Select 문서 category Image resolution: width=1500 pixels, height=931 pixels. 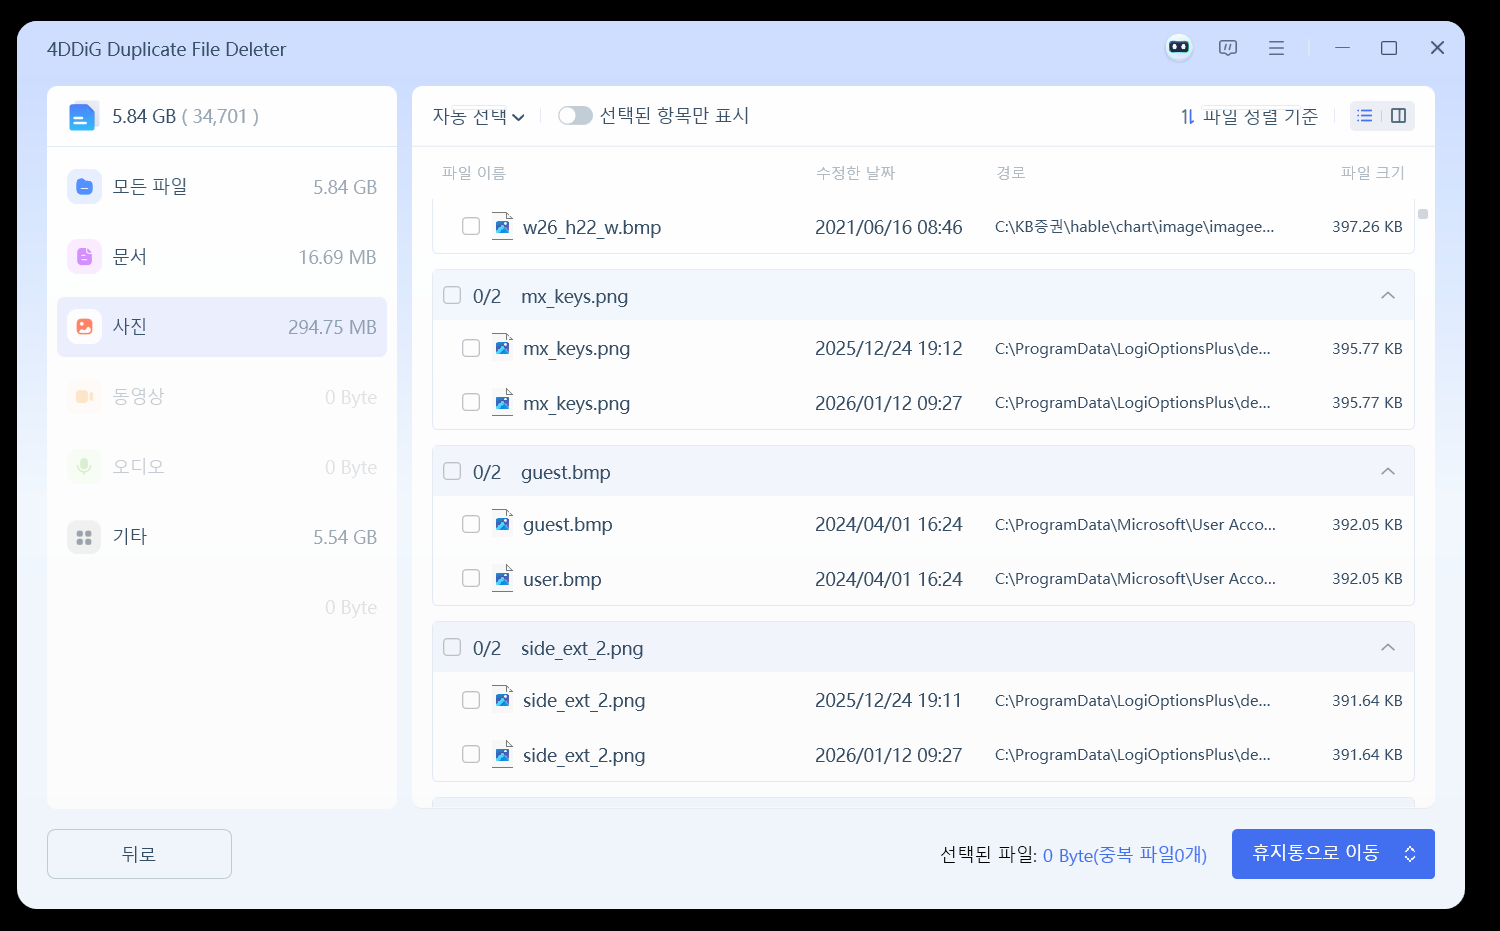[x=222, y=257]
